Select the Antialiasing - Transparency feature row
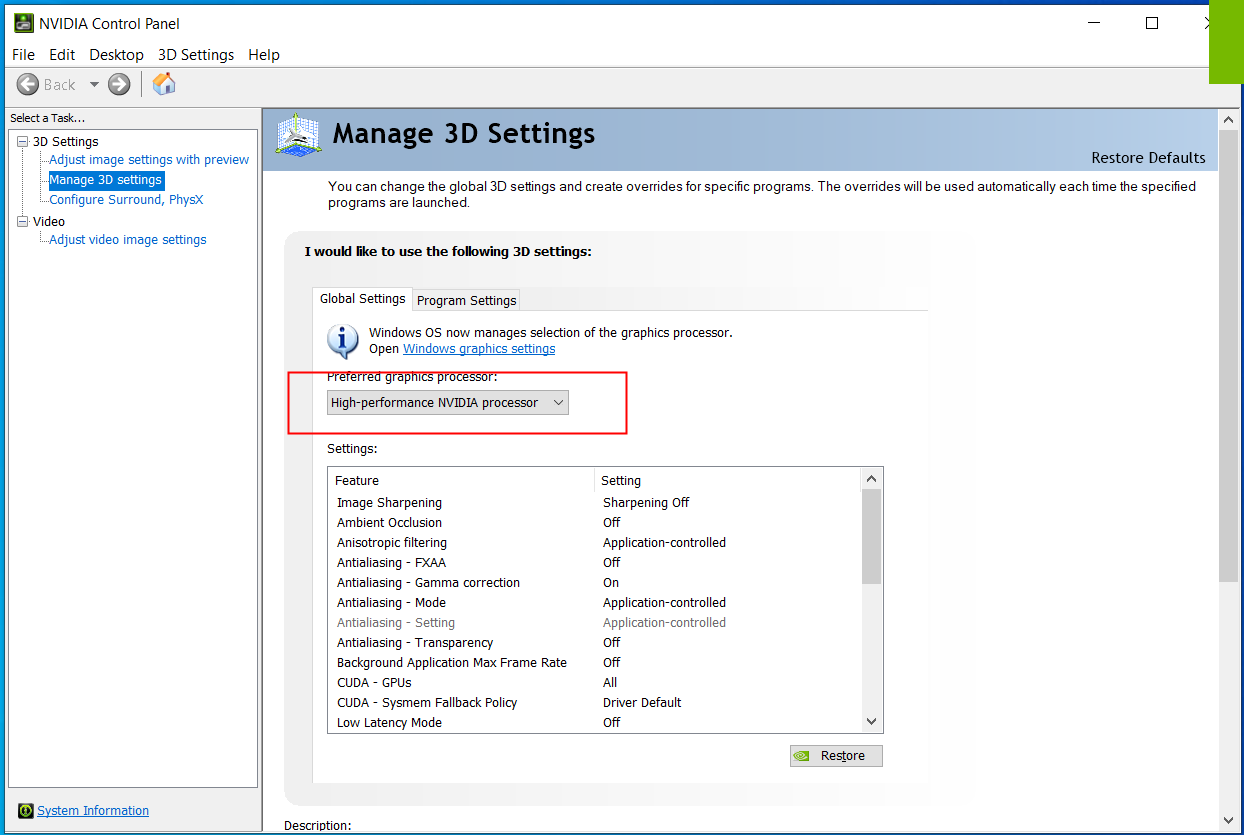This screenshot has height=835, width=1244. click(x=594, y=643)
